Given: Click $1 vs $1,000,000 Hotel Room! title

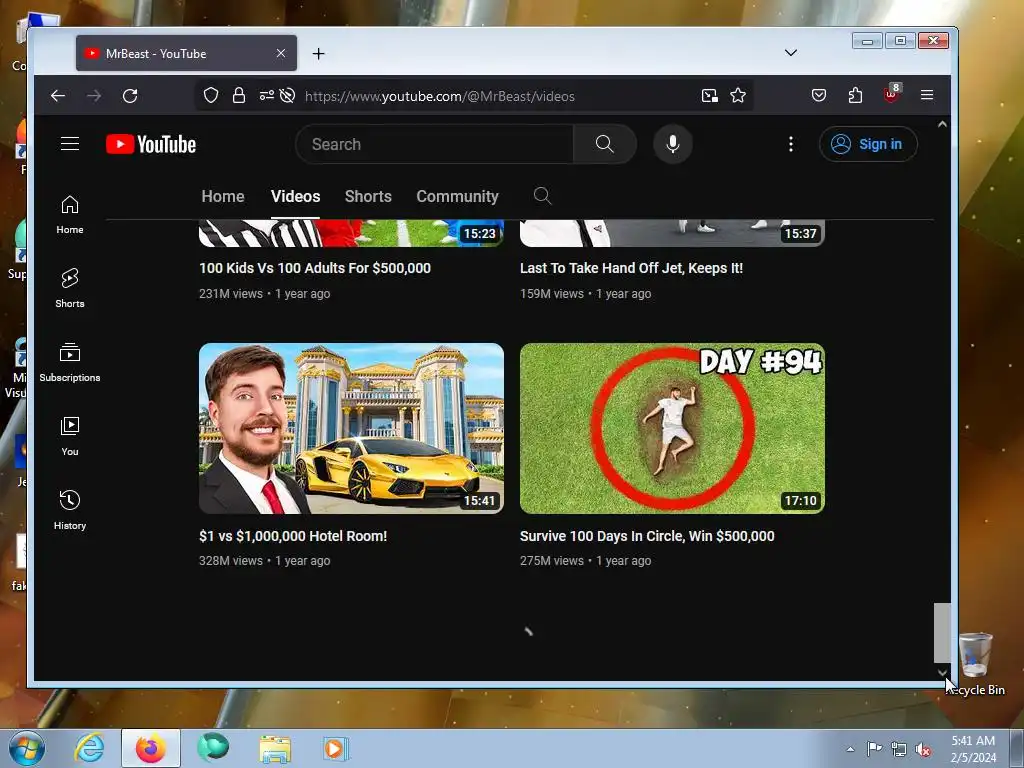Looking at the screenshot, I should click(293, 536).
